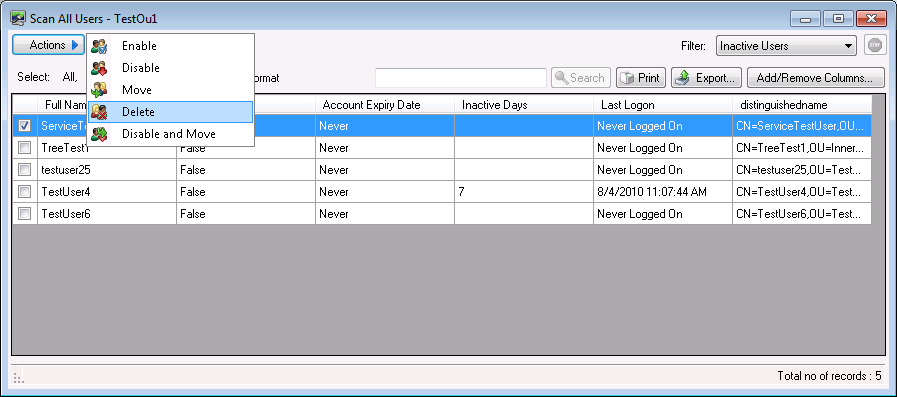
Task: Open the Actions button menu
Action: 49,45
